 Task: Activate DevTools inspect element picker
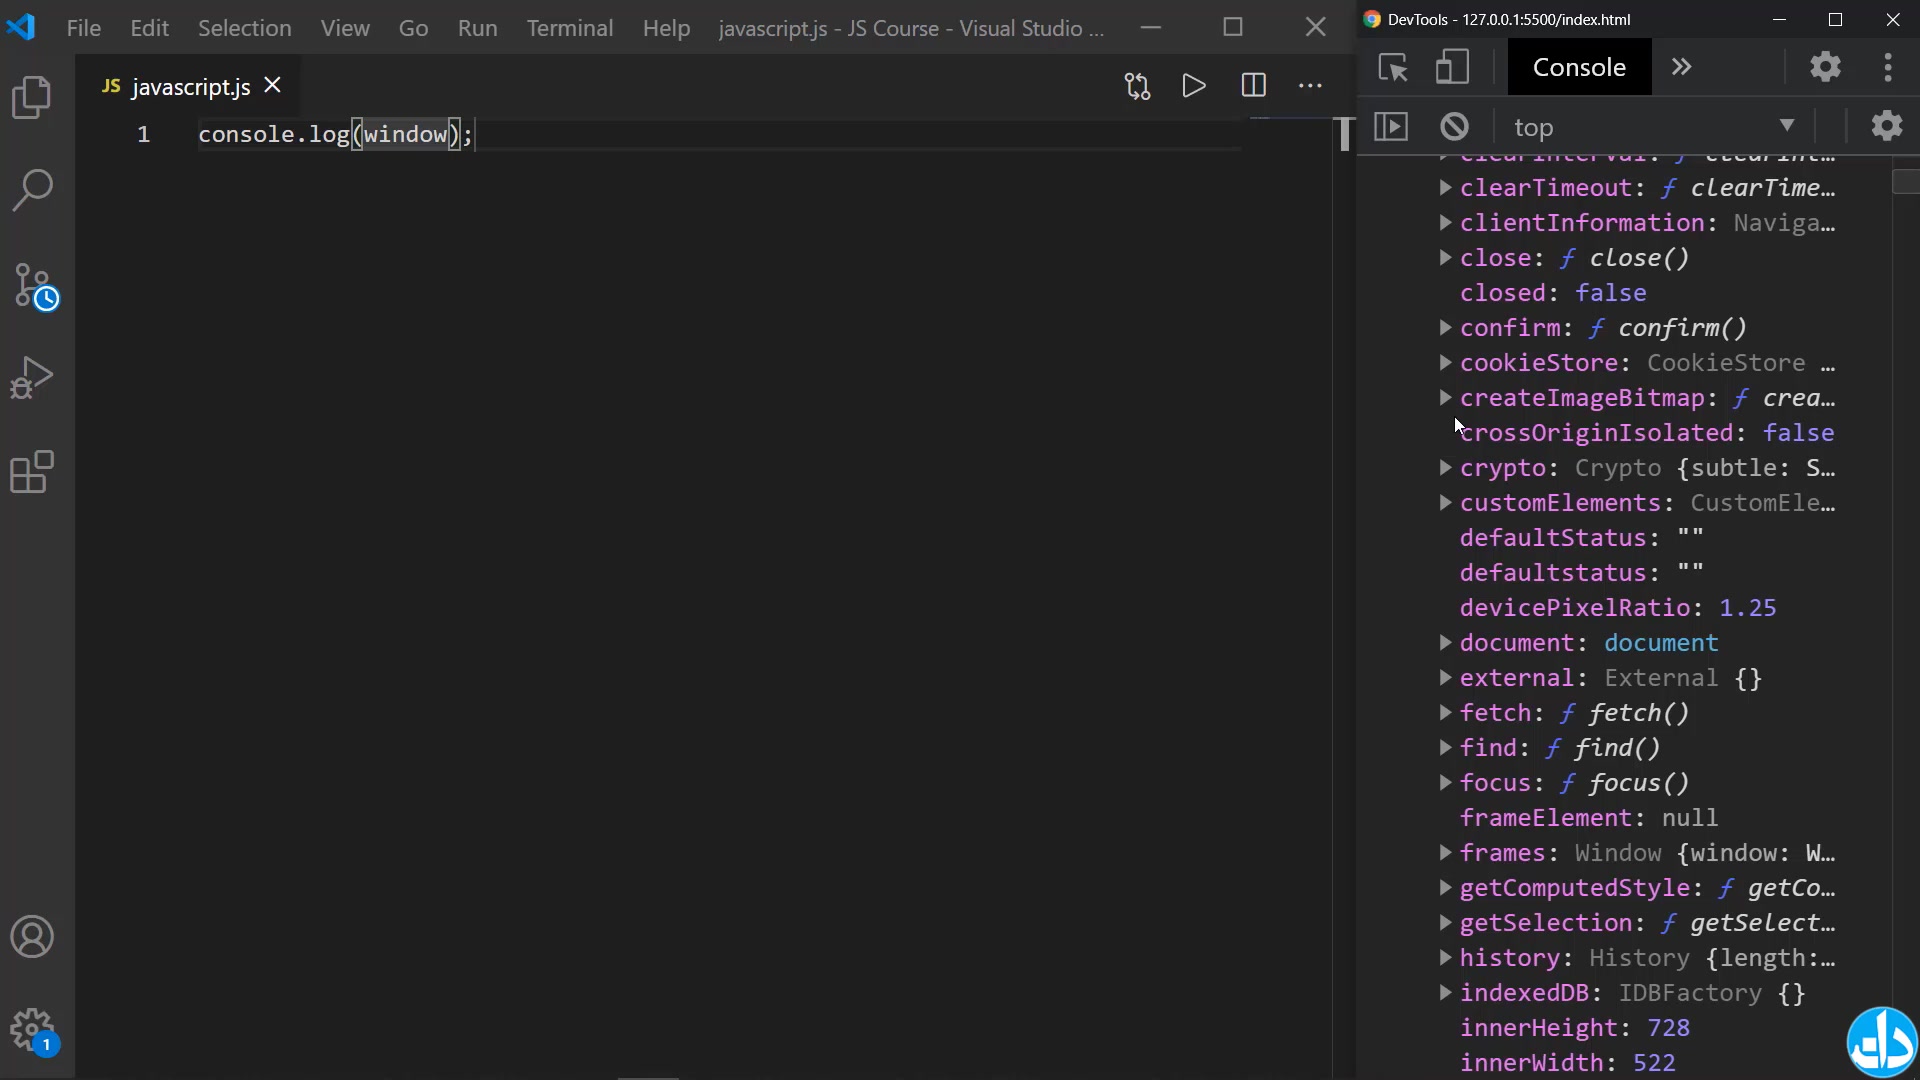(1393, 67)
